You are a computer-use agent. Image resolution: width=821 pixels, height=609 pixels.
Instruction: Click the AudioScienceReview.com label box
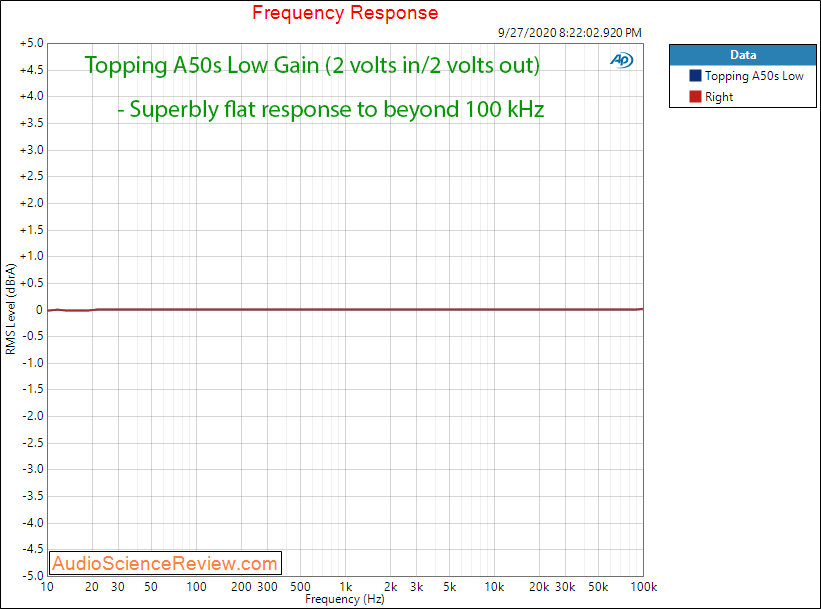tap(165, 563)
